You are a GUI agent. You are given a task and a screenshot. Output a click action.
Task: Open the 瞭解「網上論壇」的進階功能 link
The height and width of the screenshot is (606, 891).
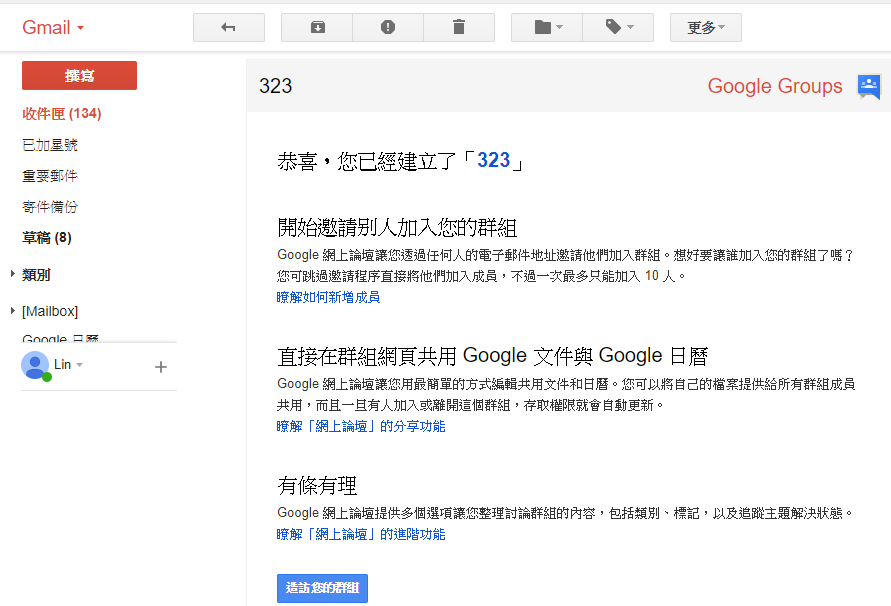[361, 534]
